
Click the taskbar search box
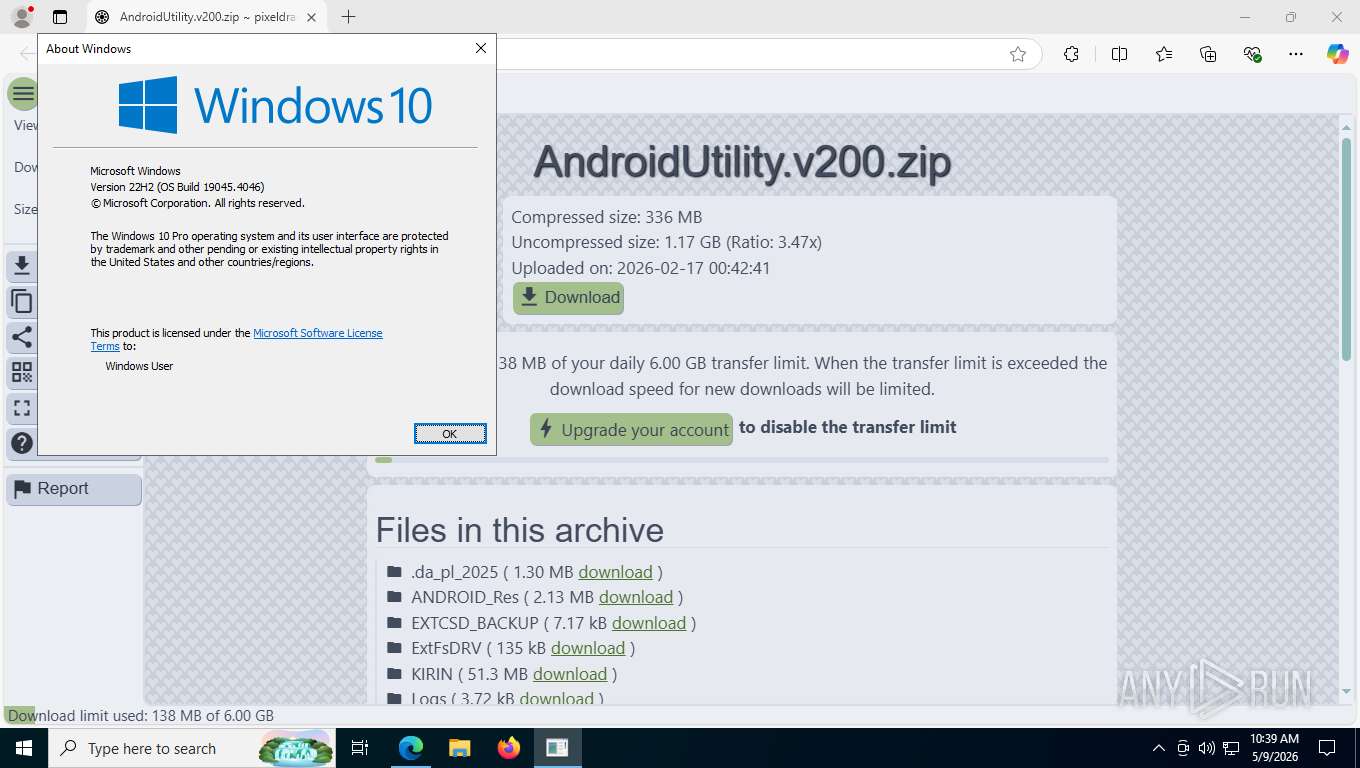point(192,748)
